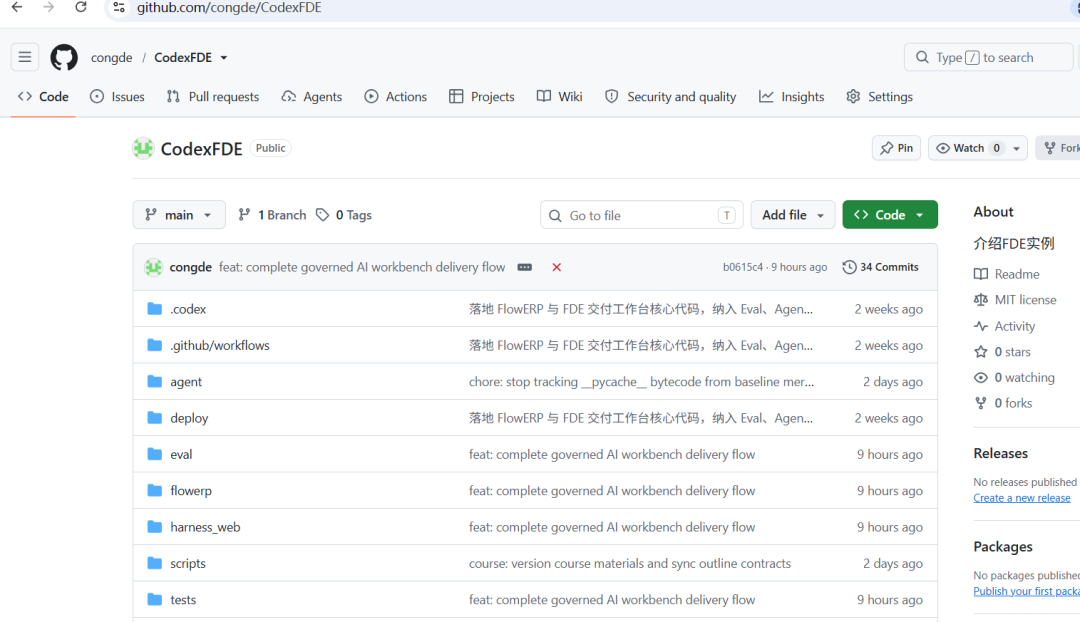Open the Agents tab
Screen dimensions: 1080x622
click(311, 96)
